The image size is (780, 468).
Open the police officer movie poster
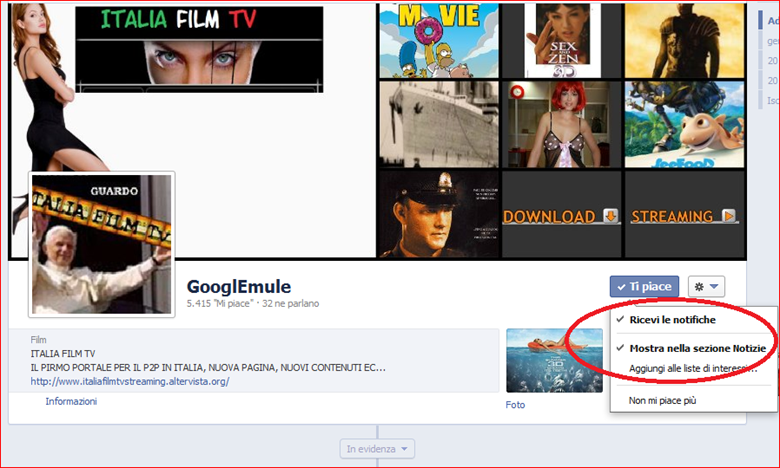point(439,214)
